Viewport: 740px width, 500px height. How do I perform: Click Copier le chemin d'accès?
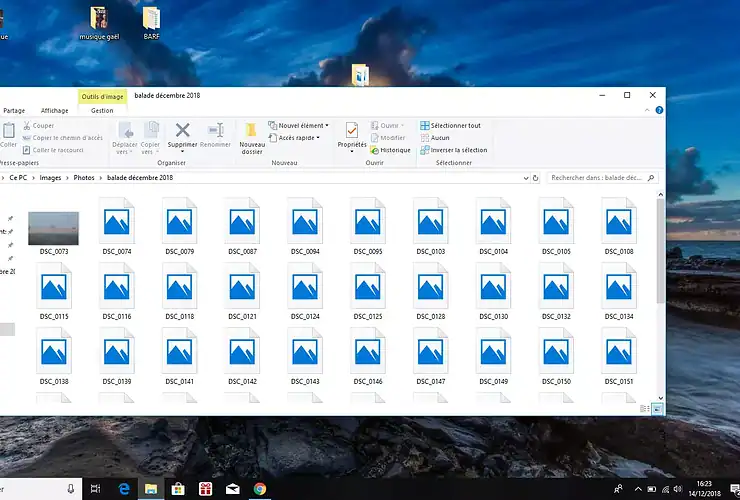click(62, 138)
